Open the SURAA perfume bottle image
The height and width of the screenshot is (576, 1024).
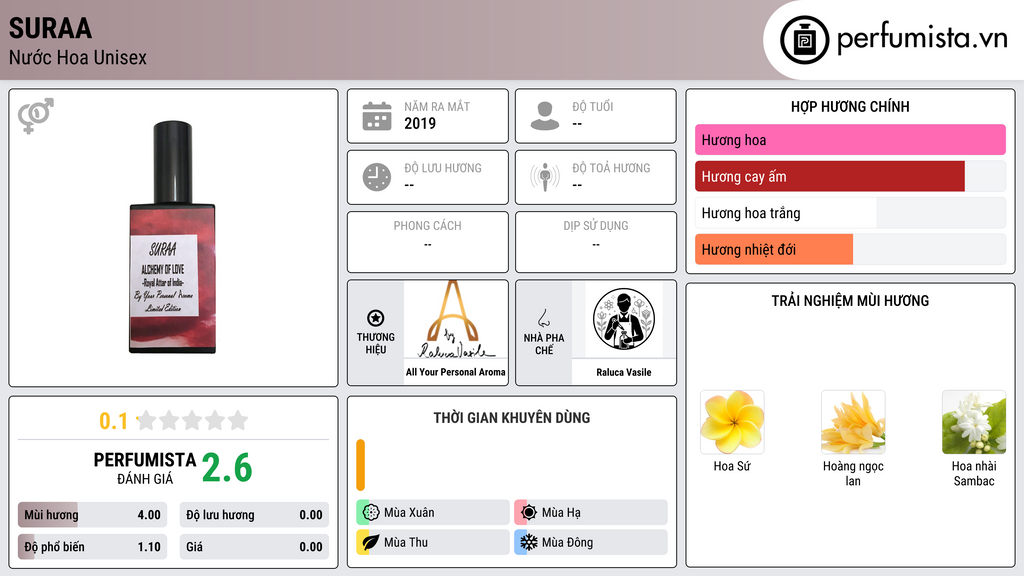tap(172, 238)
